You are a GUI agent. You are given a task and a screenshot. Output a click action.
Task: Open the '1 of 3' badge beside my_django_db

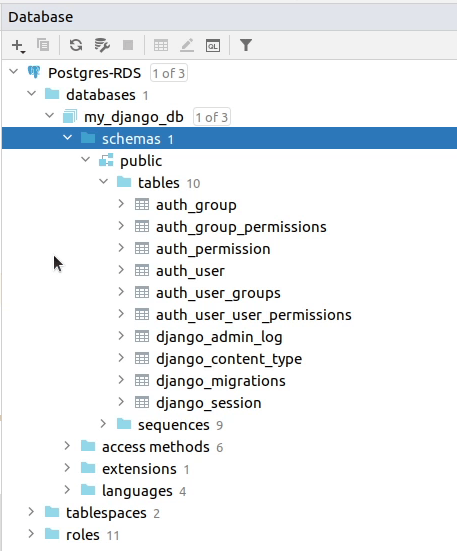[212, 117]
